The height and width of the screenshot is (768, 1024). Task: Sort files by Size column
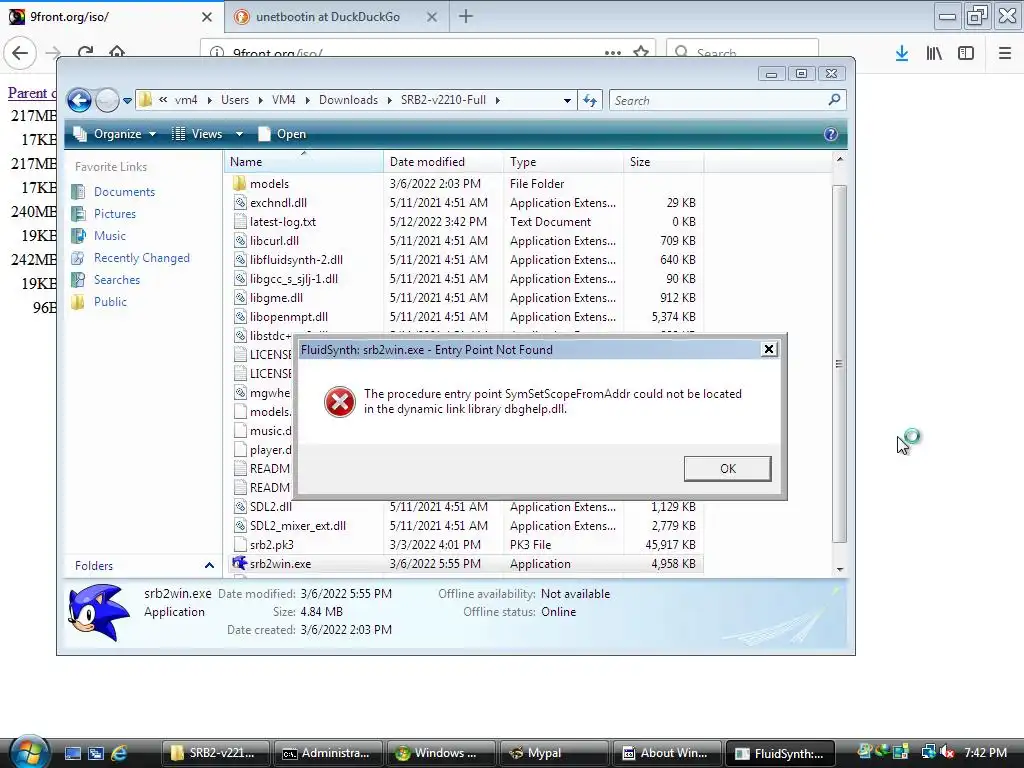(664, 162)
